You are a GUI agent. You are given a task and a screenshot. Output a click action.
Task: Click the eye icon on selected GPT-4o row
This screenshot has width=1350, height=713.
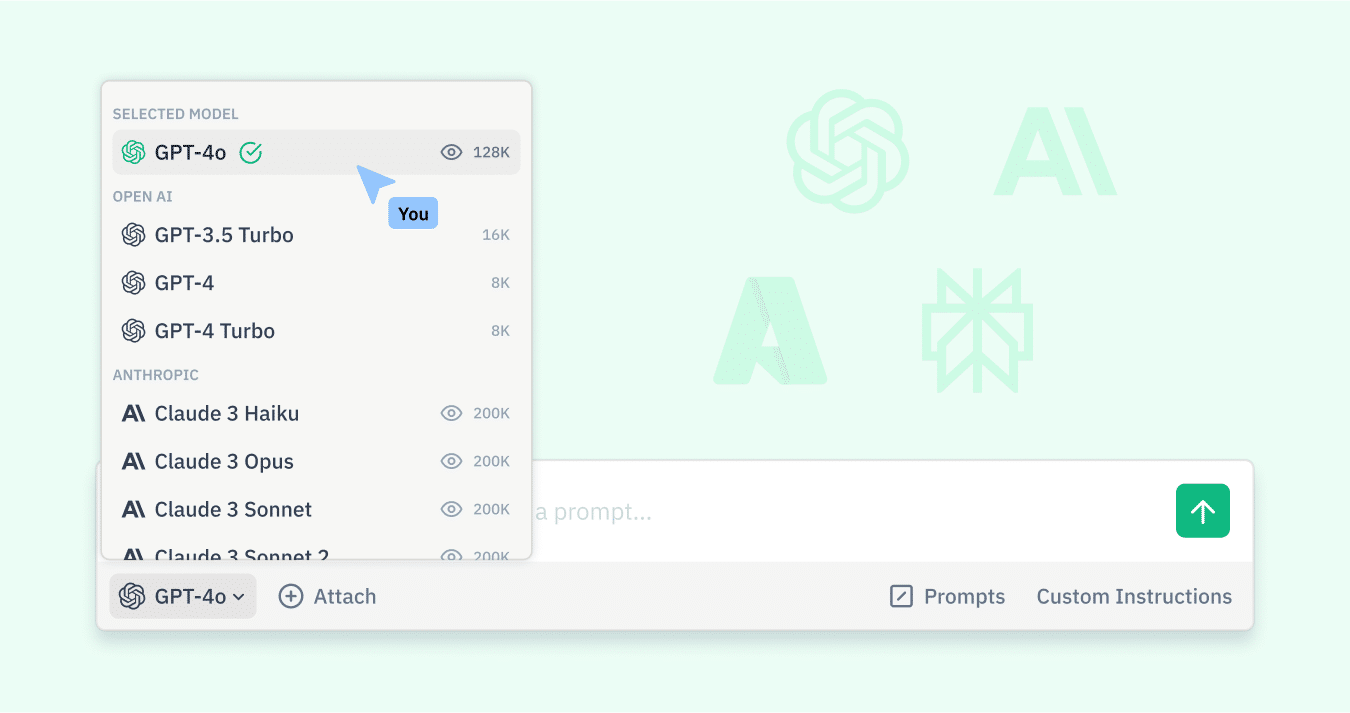tap(451, 152)
